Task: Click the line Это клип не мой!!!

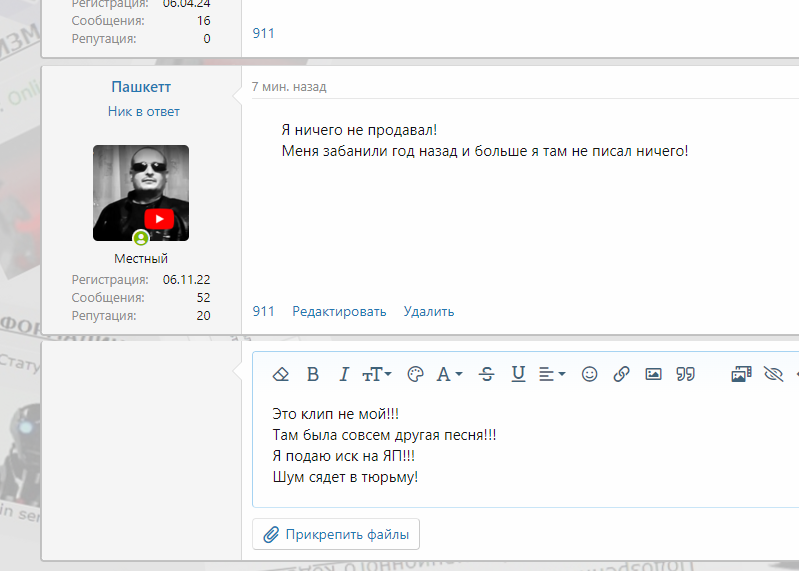Action: click(x=336, y=414)
